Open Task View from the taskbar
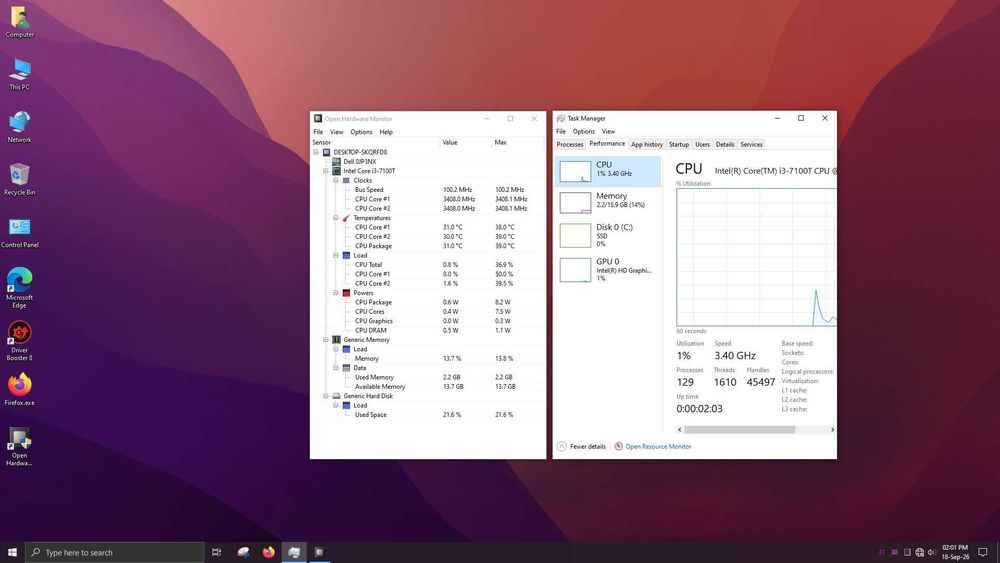 pos(217,552)
